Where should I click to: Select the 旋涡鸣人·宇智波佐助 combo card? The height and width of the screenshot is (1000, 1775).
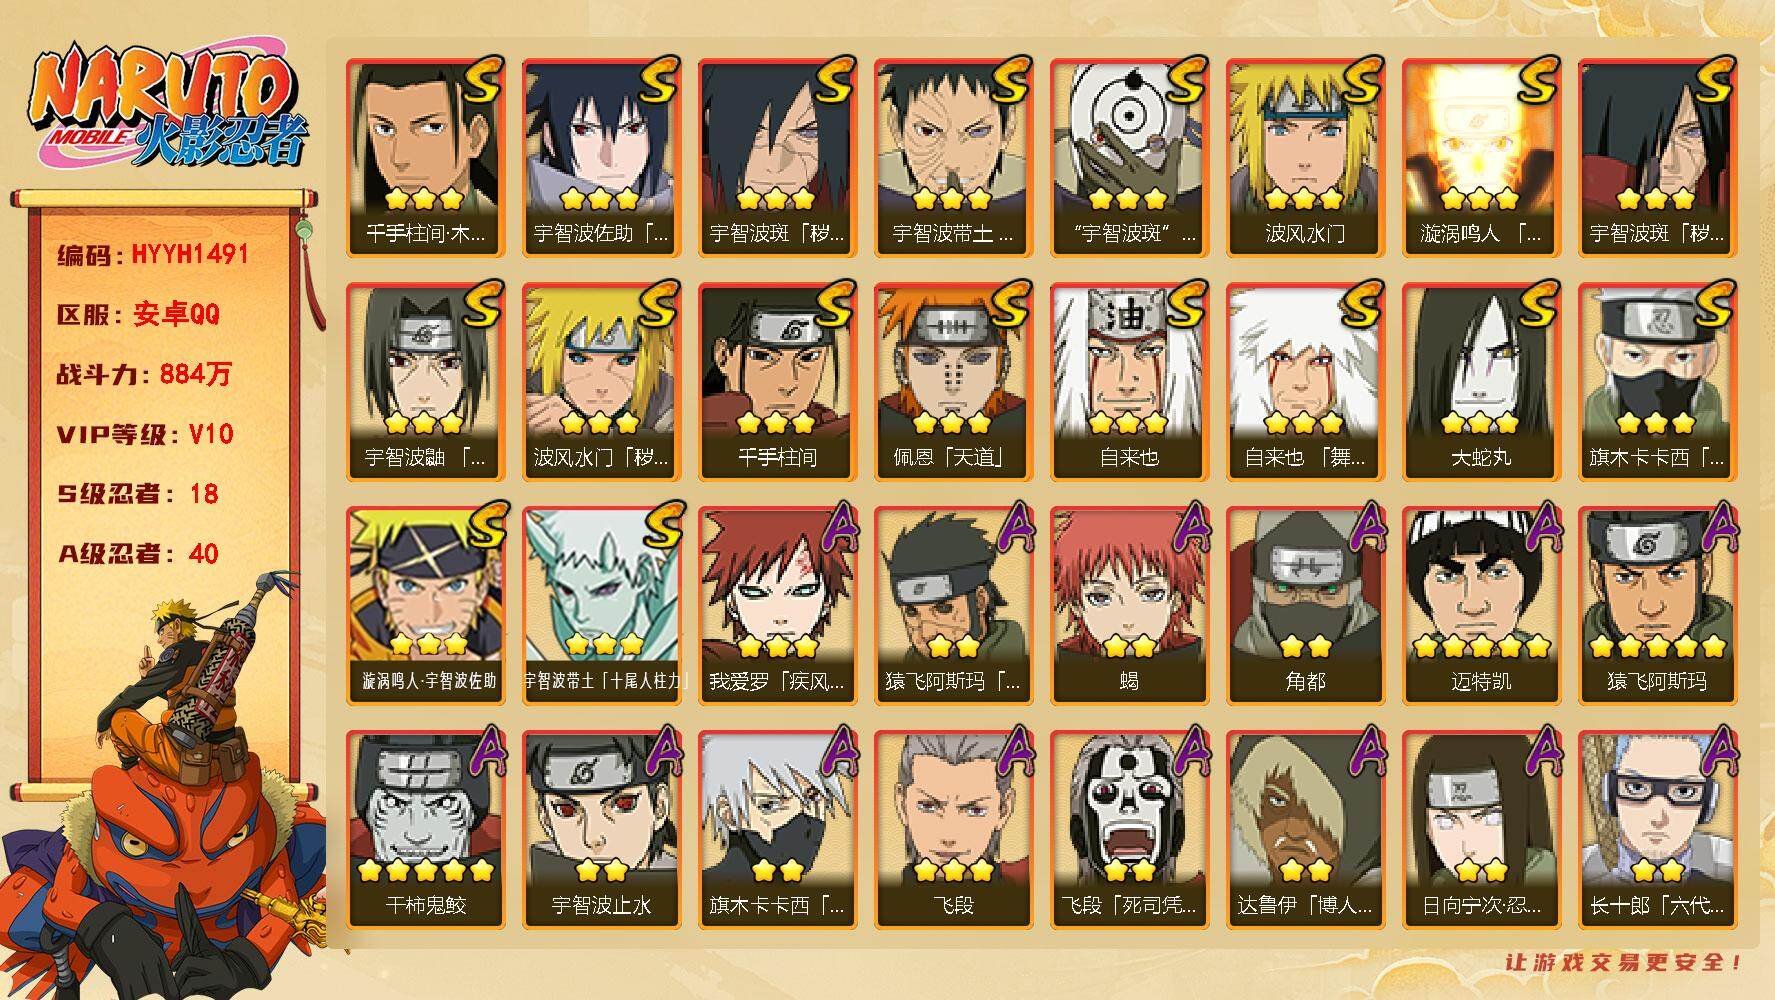click(x=425, y=606)
